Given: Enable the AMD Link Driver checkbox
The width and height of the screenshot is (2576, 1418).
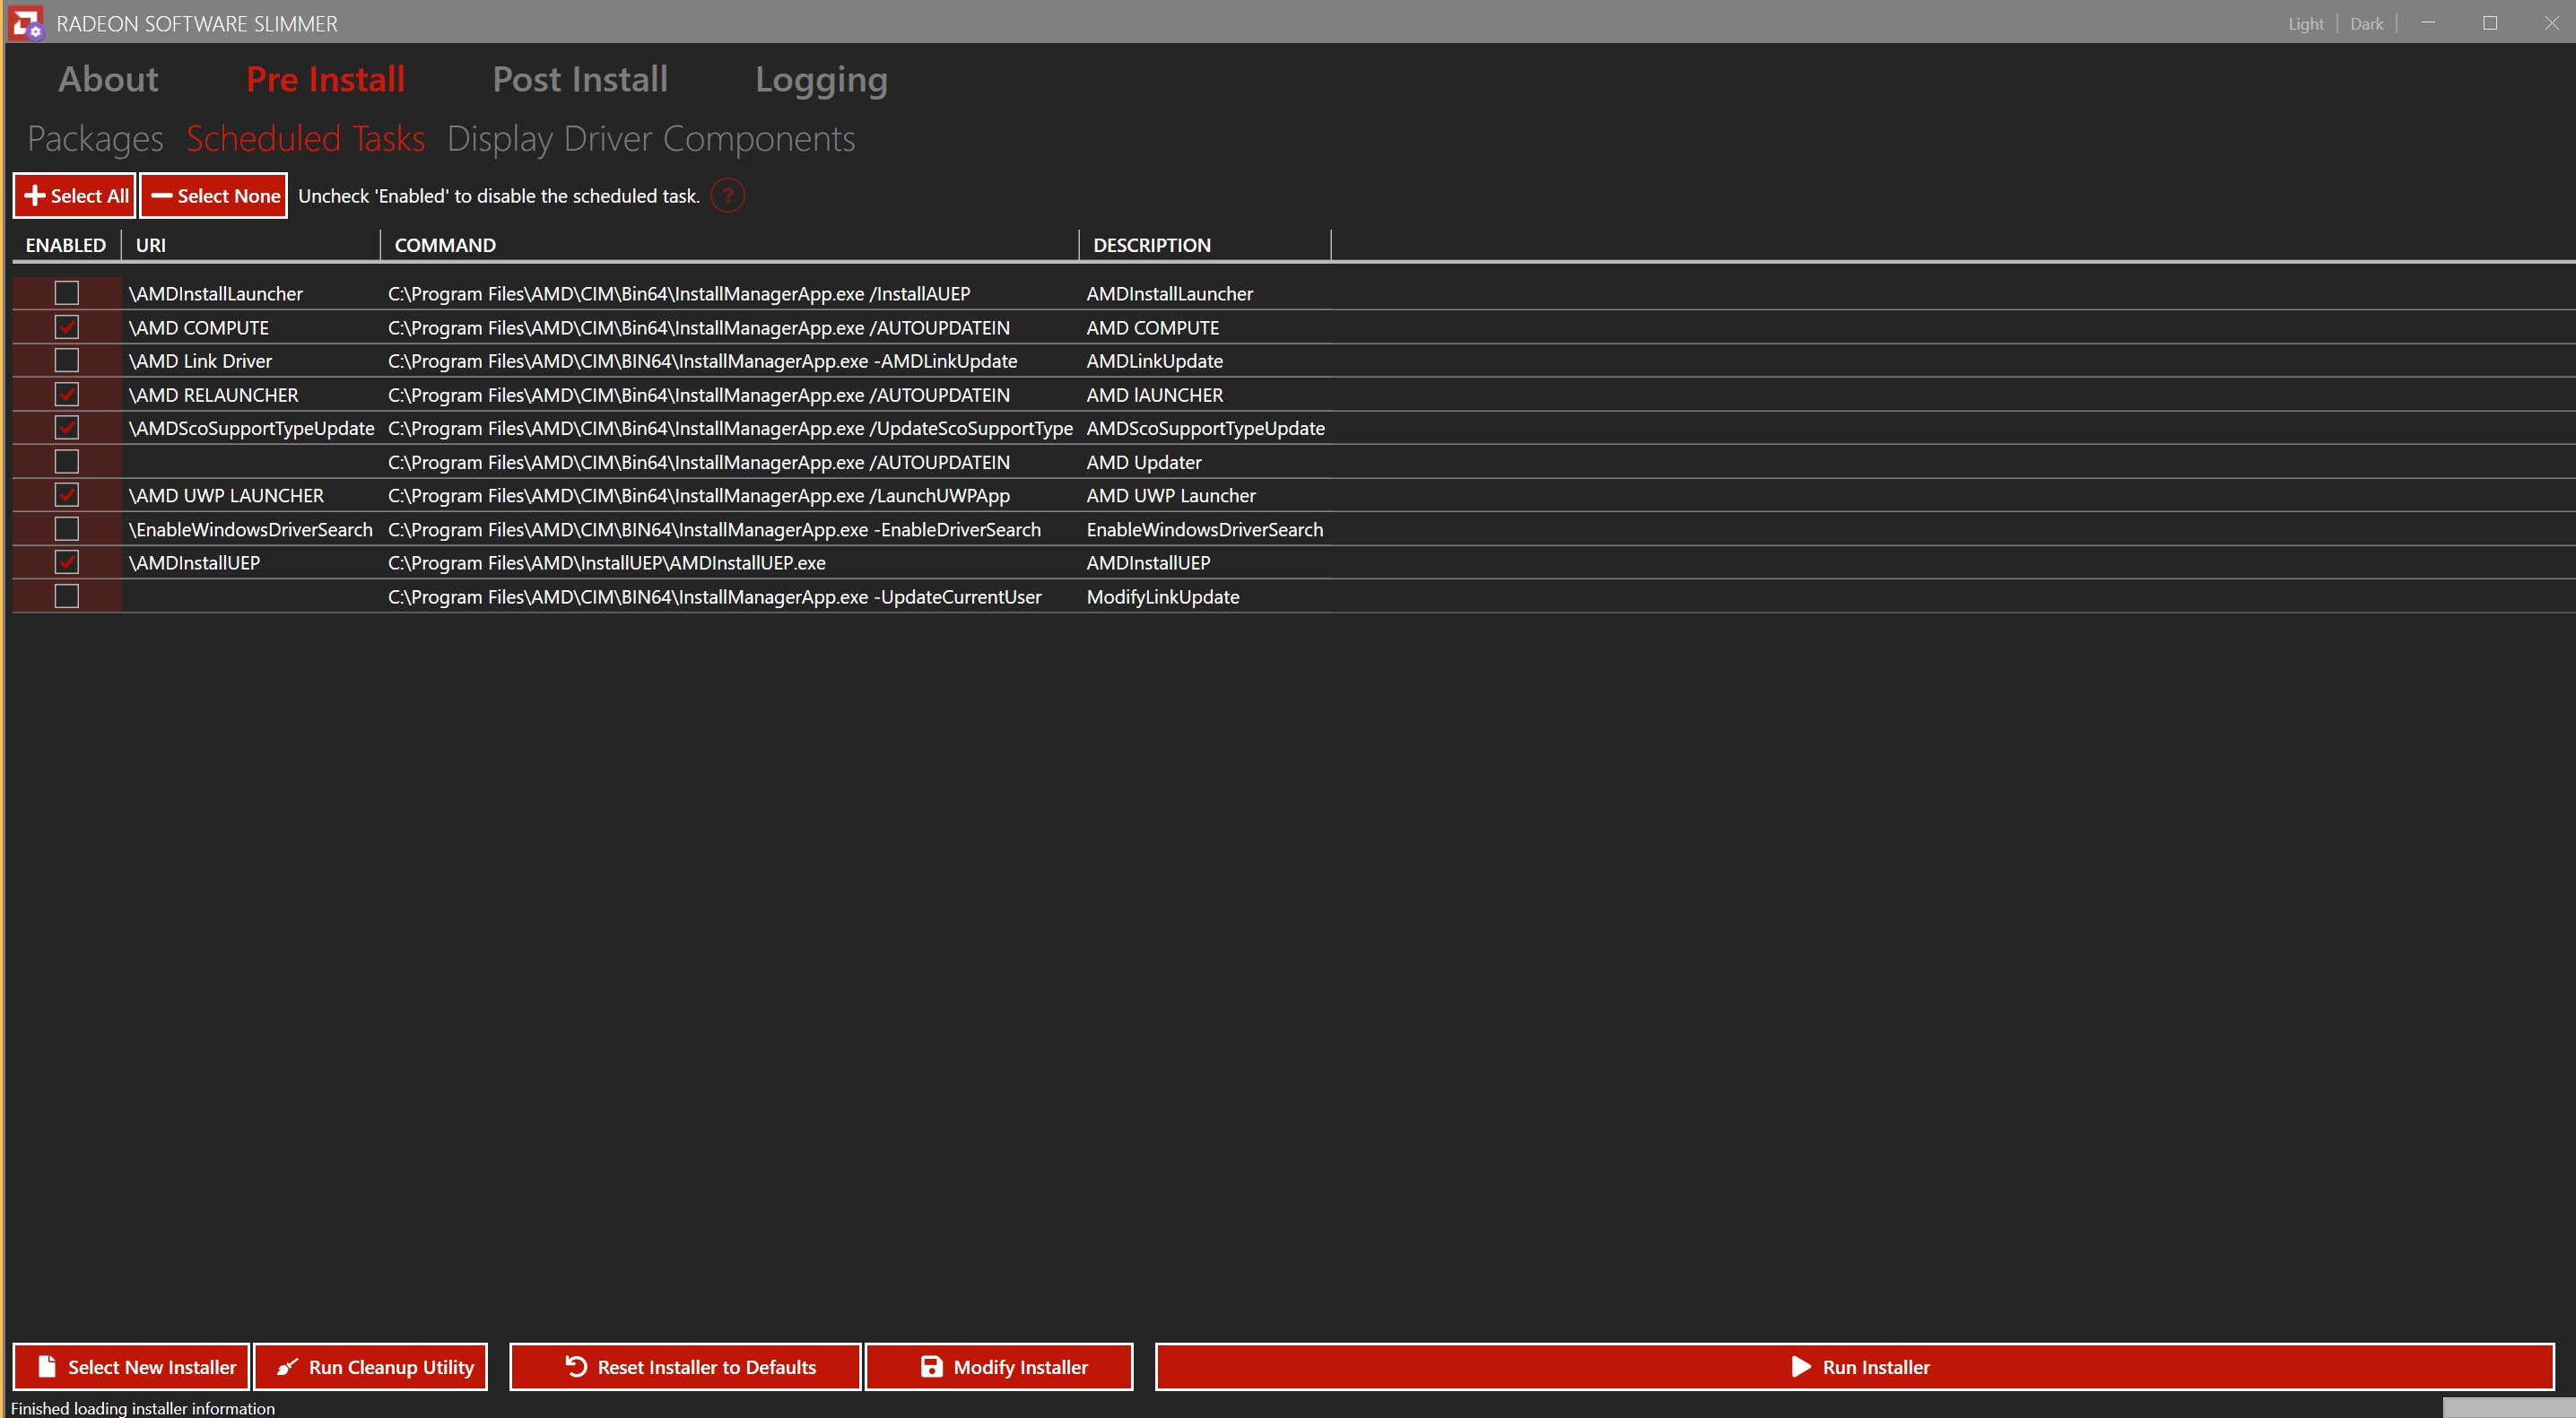Looking at the screenshot, I should (67, 360).
